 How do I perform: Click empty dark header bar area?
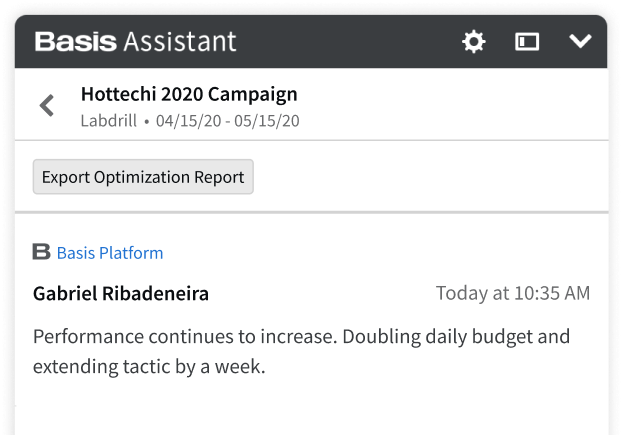[349, 42]
